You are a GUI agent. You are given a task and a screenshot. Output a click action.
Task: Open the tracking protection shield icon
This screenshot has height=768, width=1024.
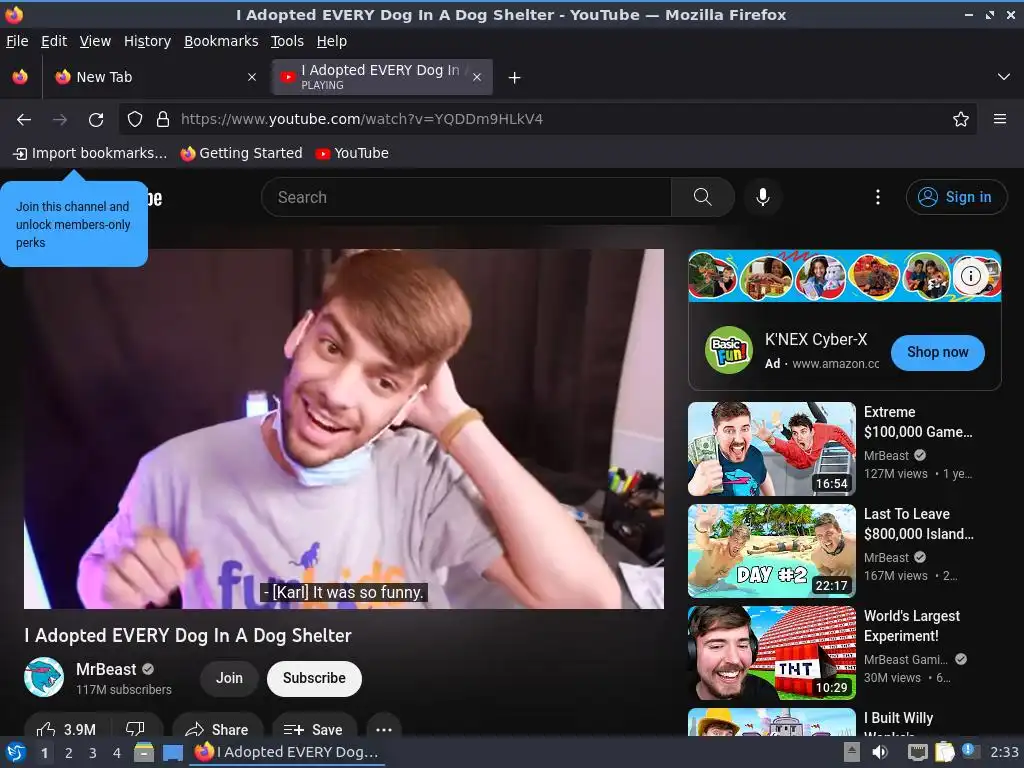[x=135, y=119]
